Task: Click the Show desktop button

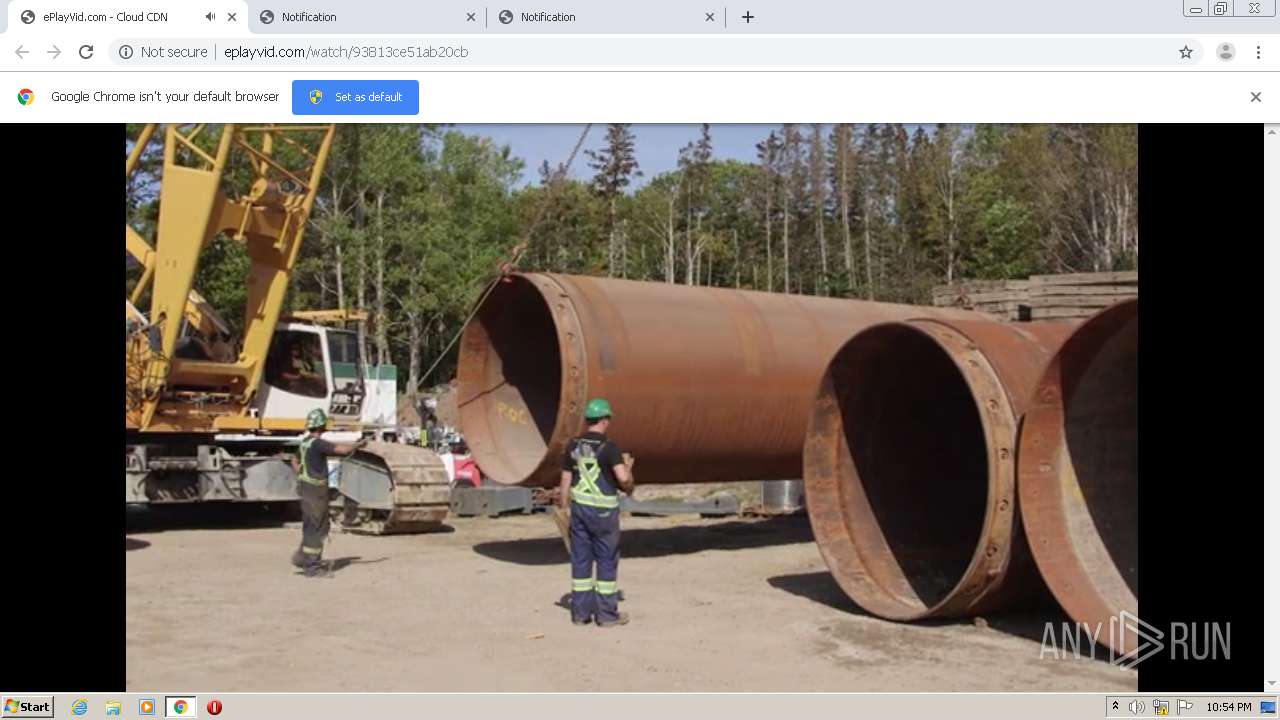Action: pyautogui.click(x=1270, y=707)
